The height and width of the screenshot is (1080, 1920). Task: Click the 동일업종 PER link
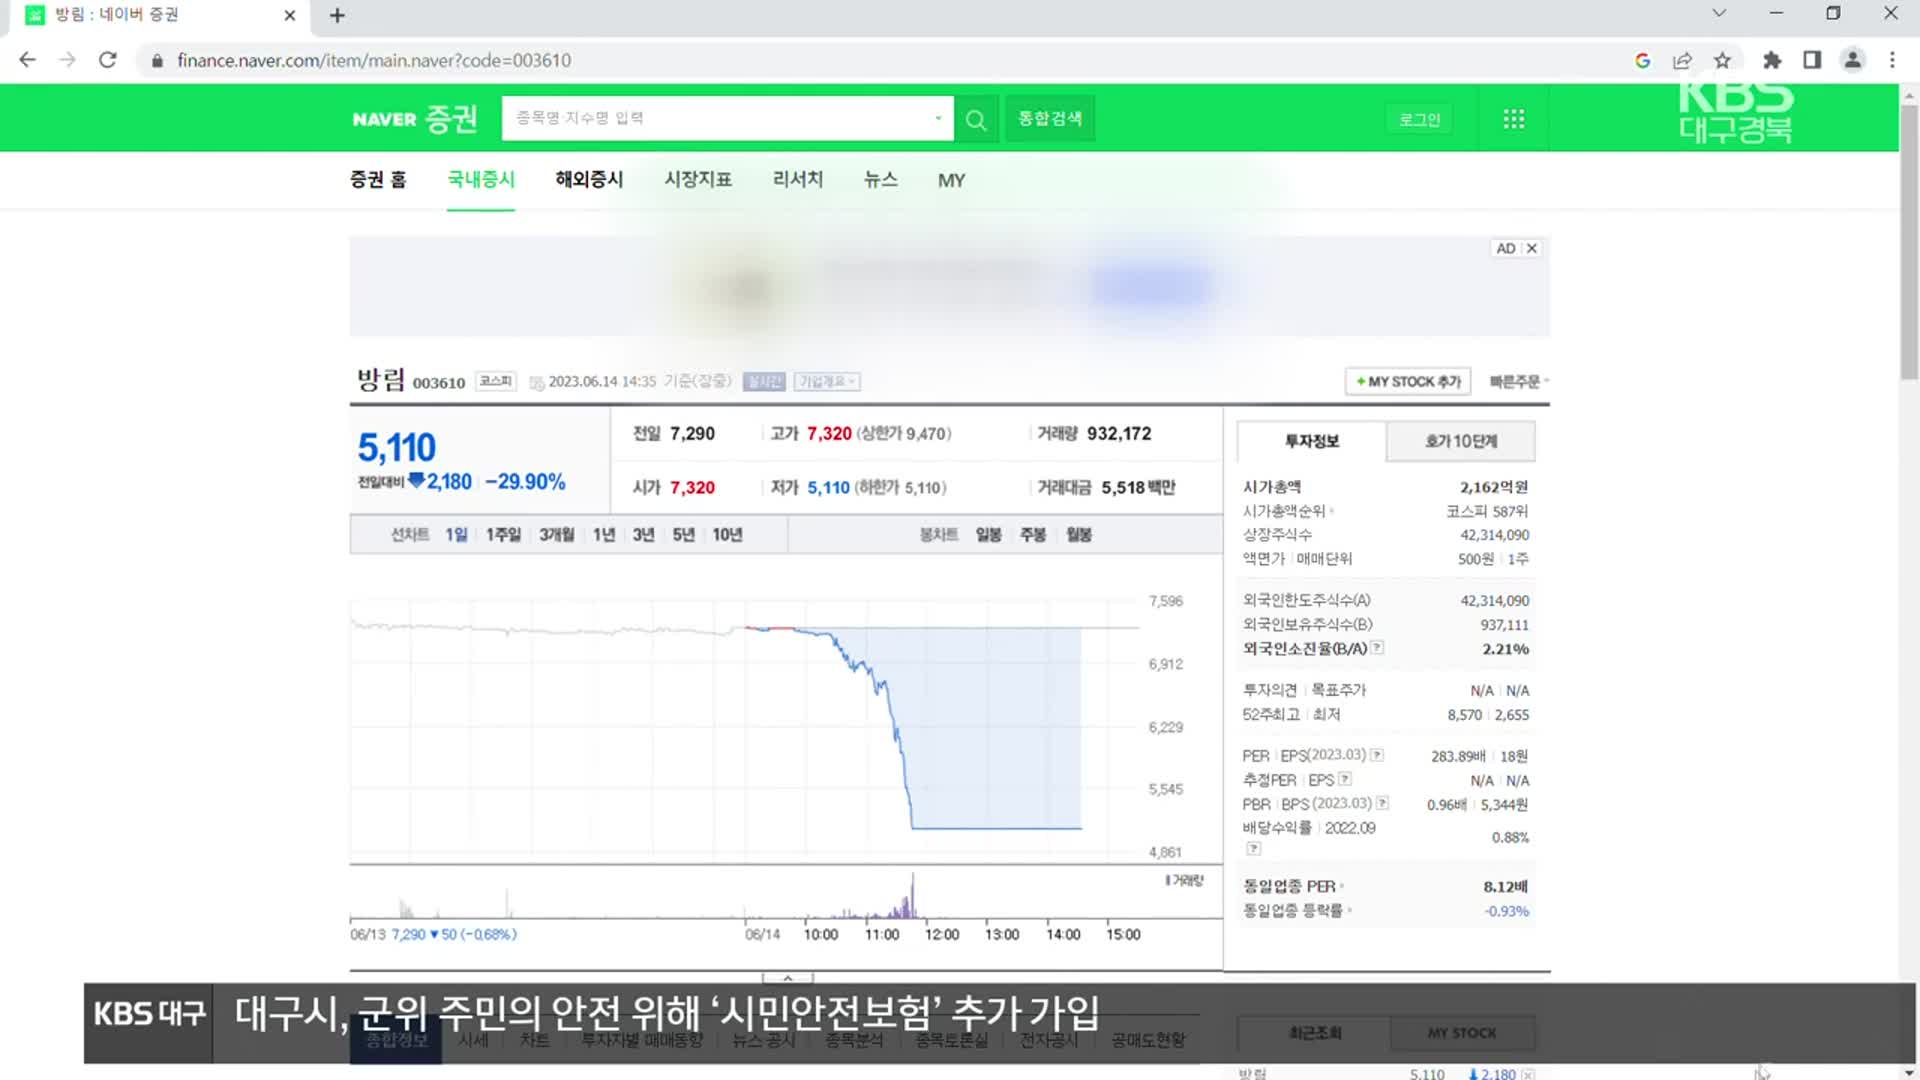pyautogui.click(x=1290, y=886)
